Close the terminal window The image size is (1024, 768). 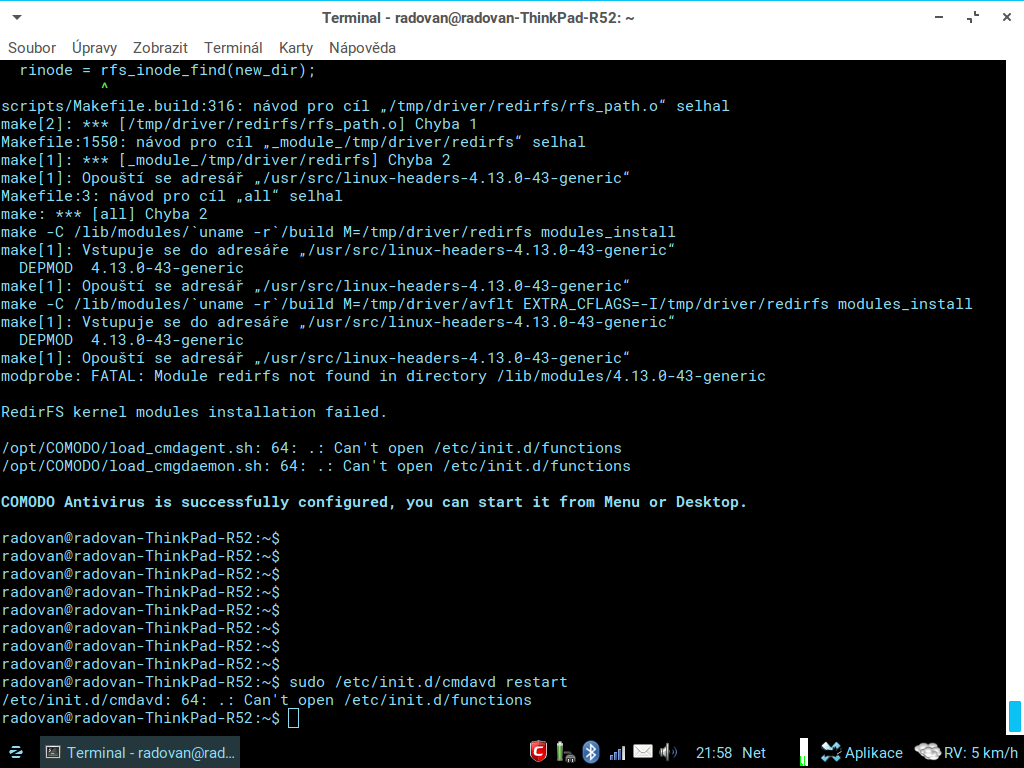coord(1006,18)
